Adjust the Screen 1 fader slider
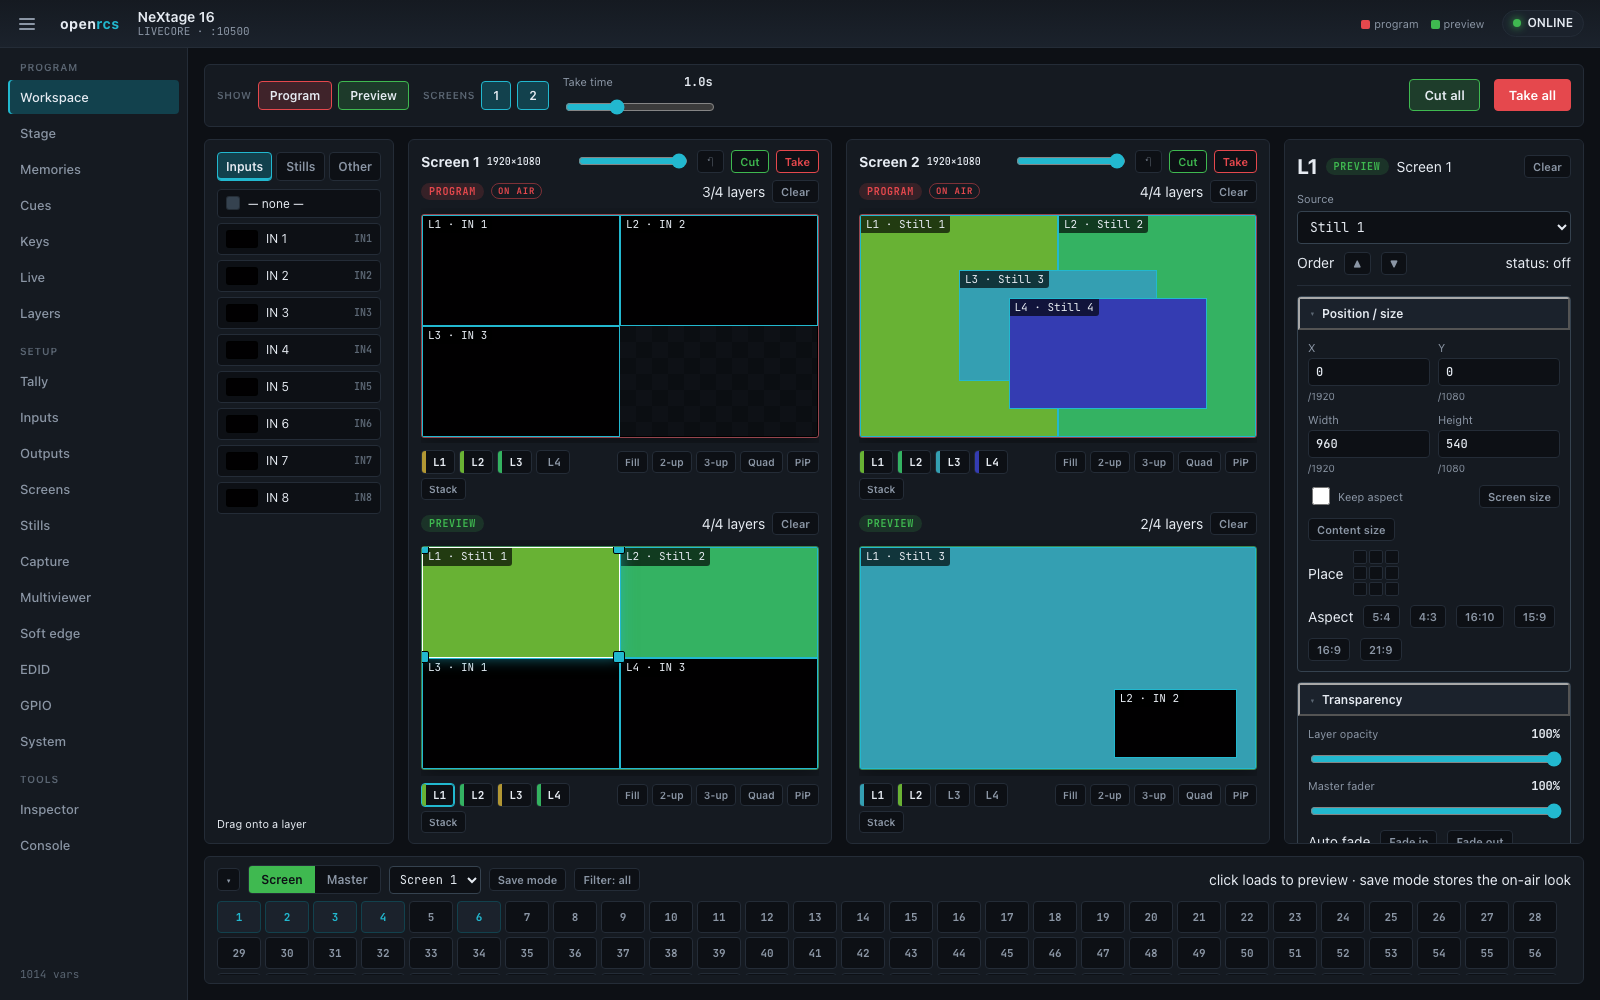This screenshot has height=1000, width=1600. click(632, 161)
